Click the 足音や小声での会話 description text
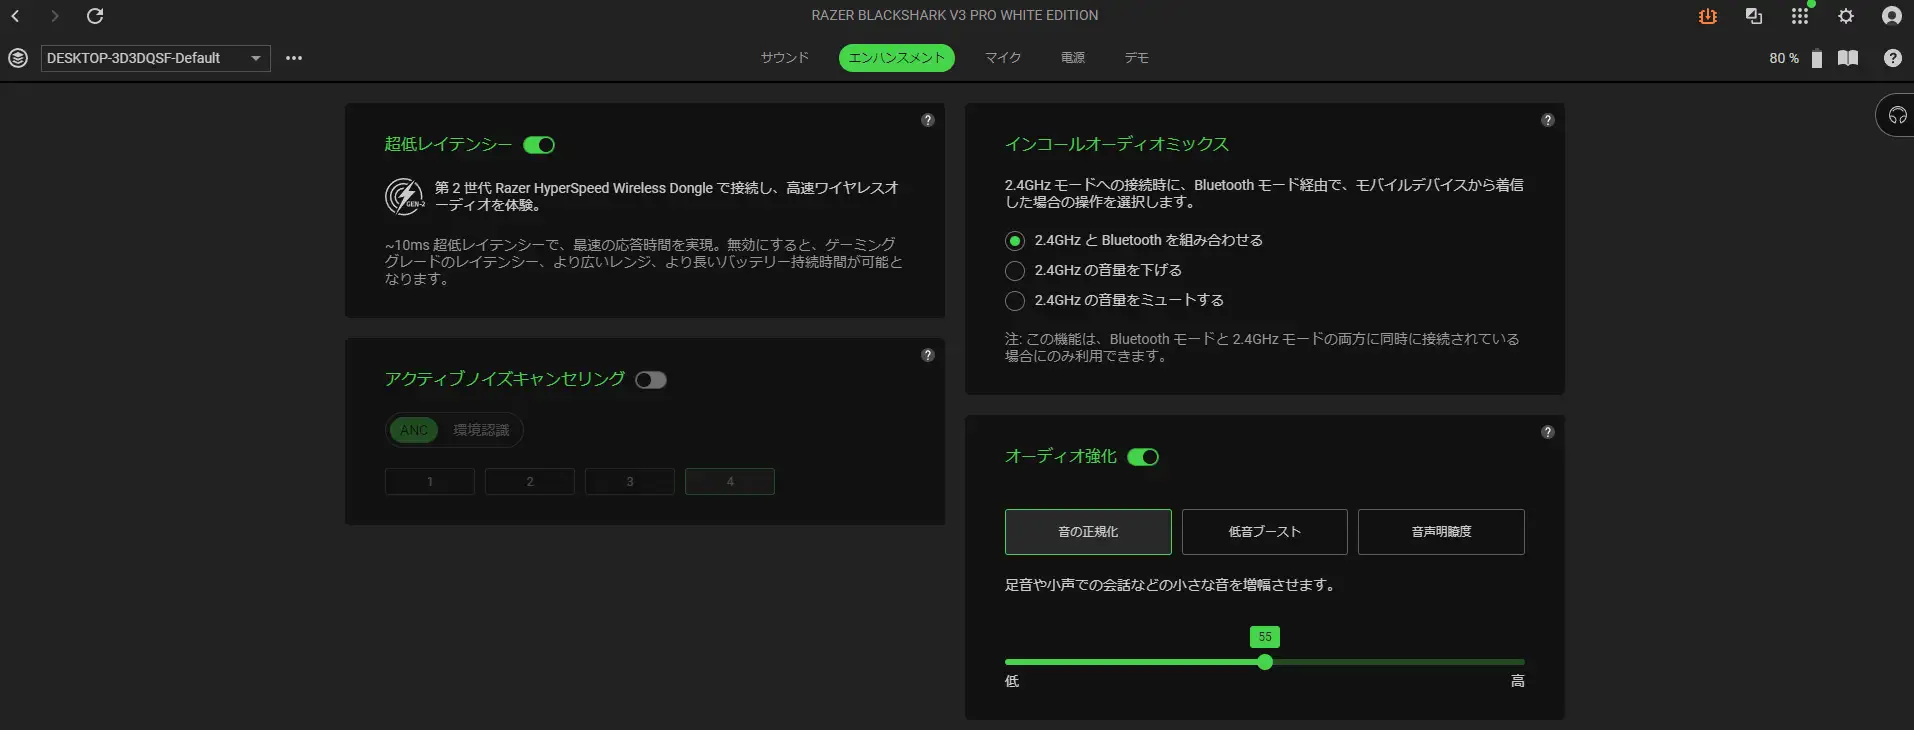The width and height of the screenshot is (1914, 730). coord(1170,585)
